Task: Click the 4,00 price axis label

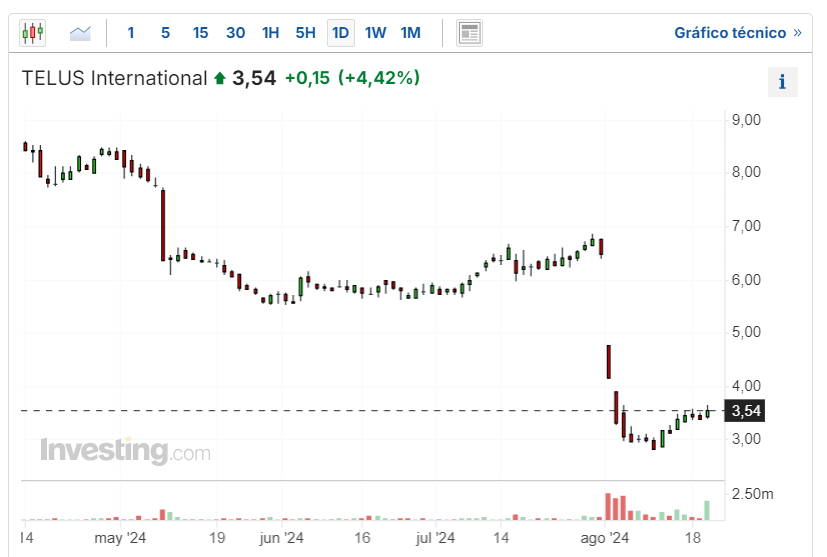Action: pyautogui.click(x=746, y=386)
